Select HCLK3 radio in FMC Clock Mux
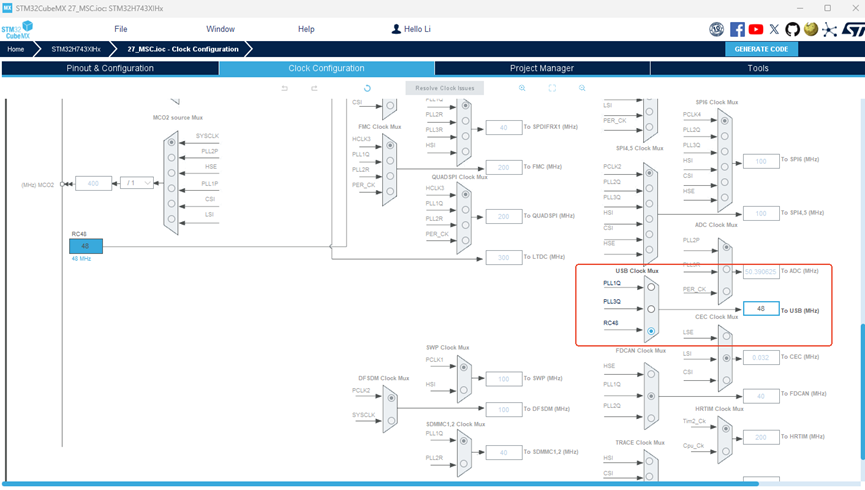The width and height of the screenshot is (865, 490). click(391, 146)
